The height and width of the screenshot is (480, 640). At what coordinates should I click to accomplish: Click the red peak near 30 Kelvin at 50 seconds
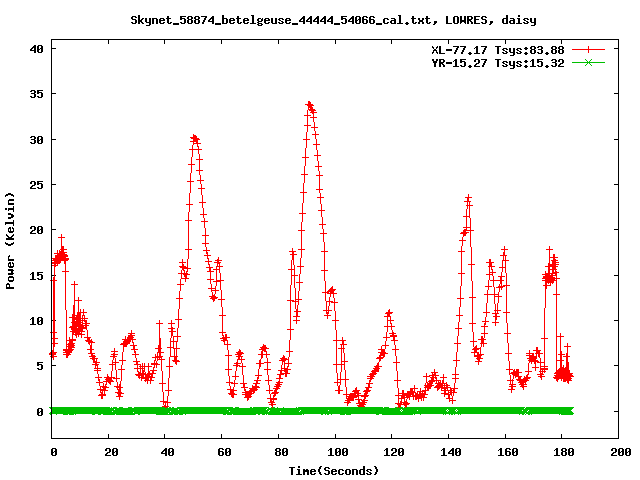195,138
